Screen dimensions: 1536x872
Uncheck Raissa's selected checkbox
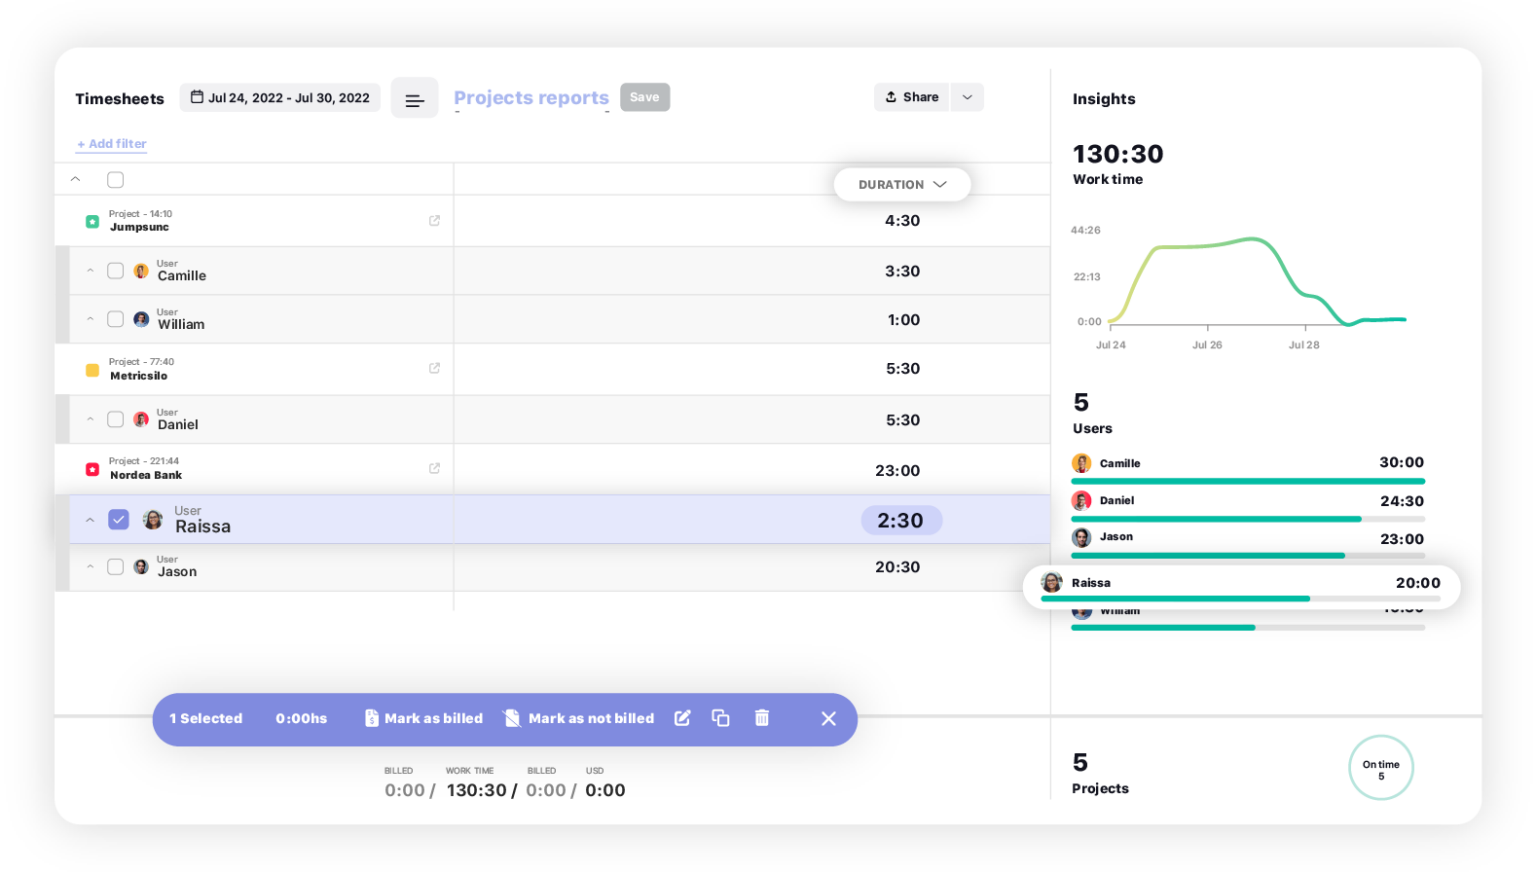coord(119,519)
